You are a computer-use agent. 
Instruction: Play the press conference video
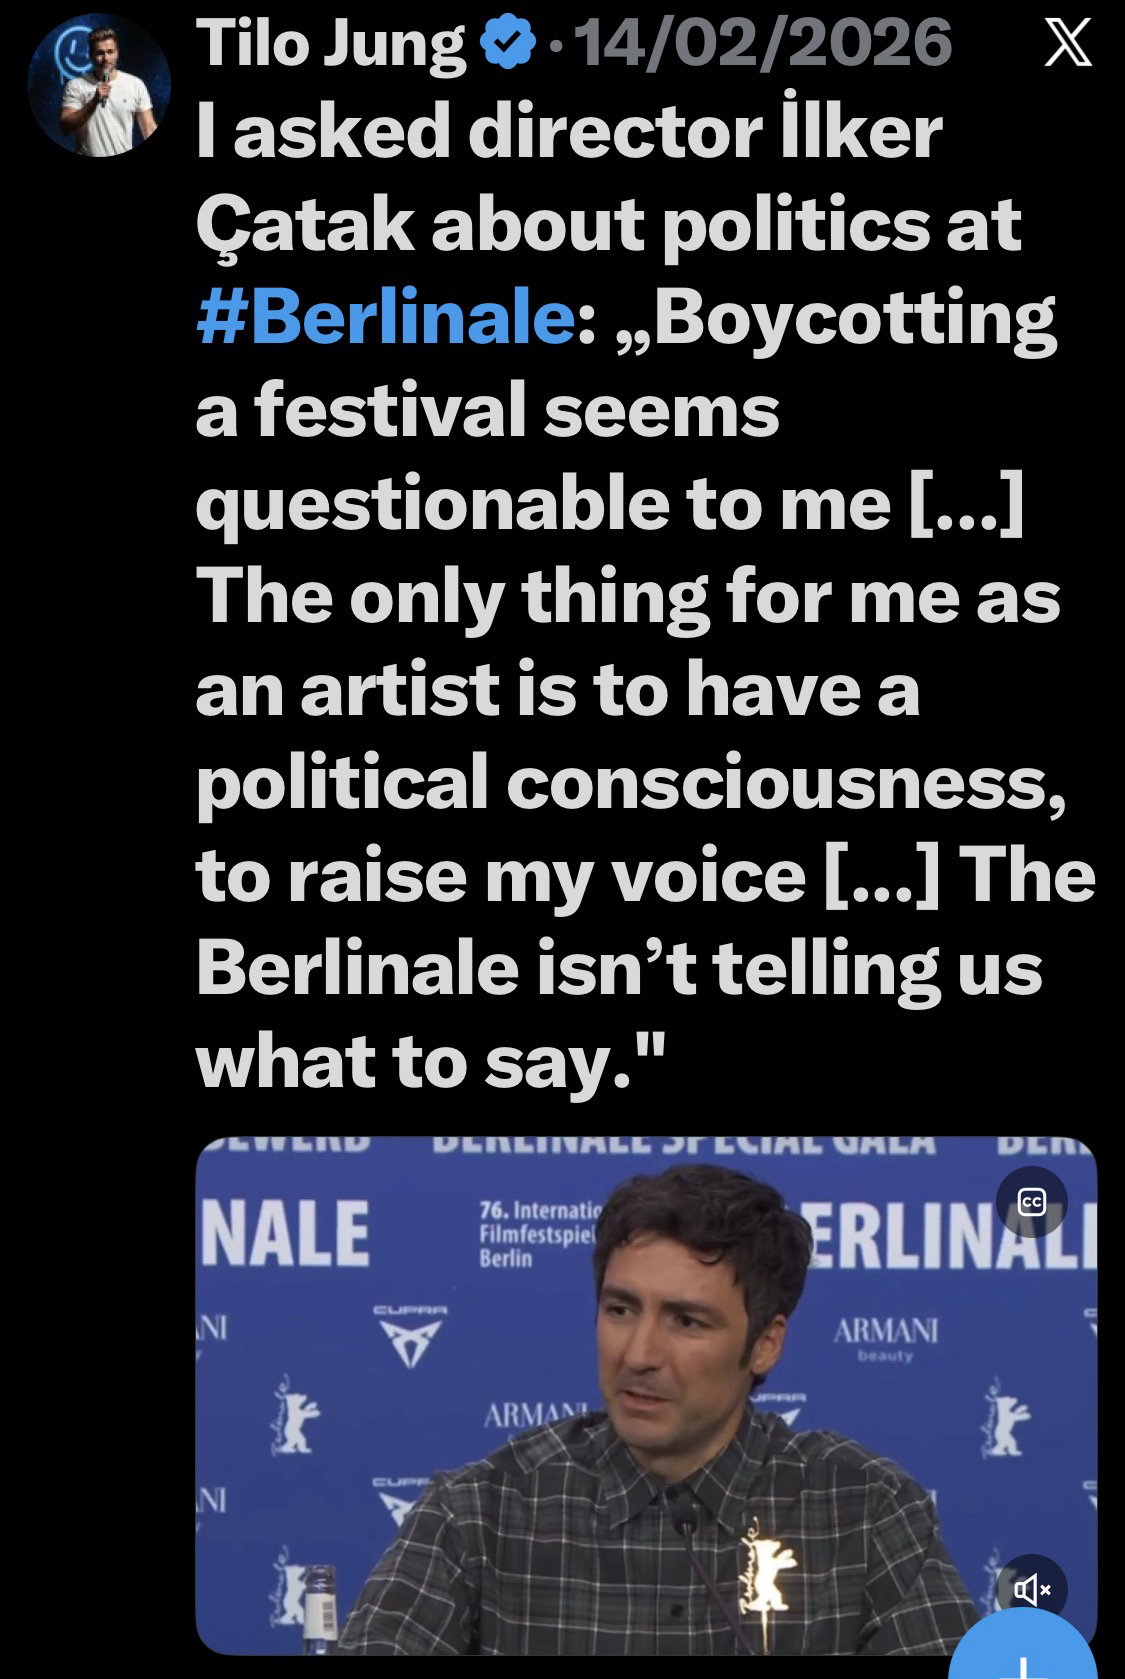tap(645, 1400)
